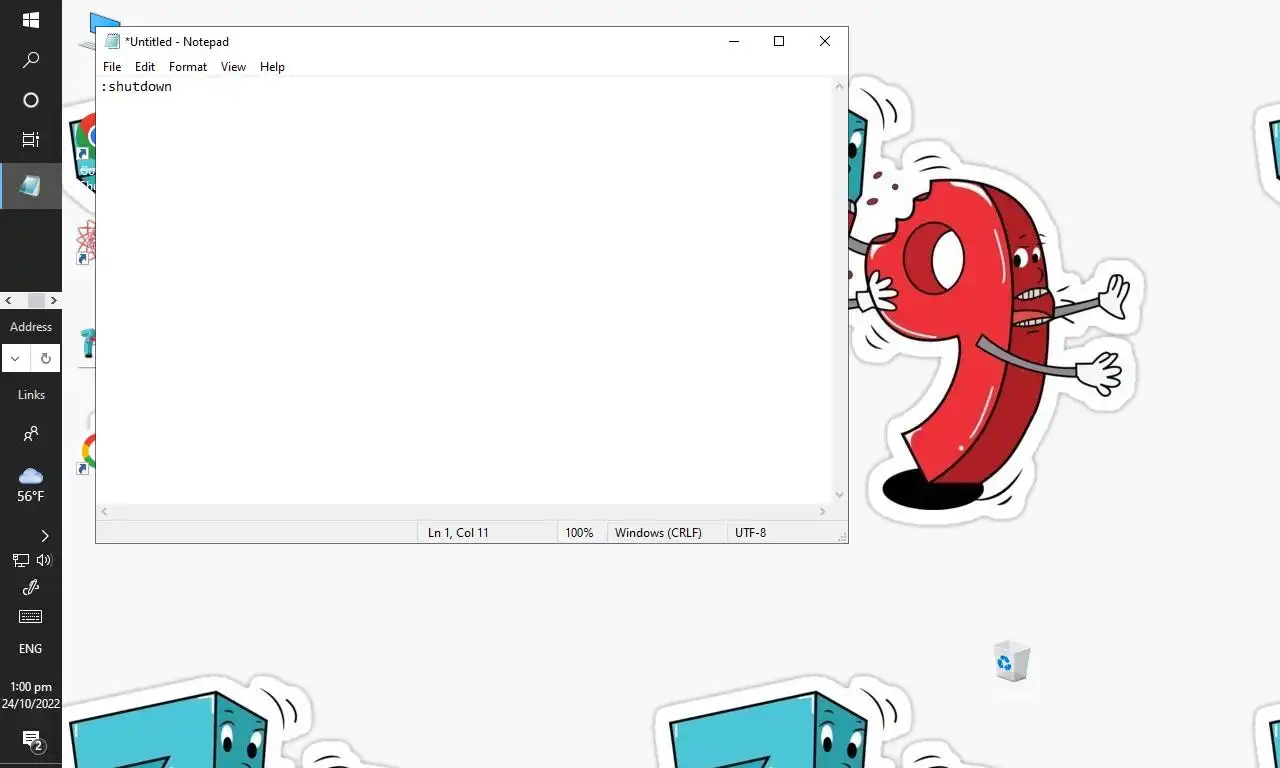The image size is (1280, 768).
Task: Click Notepad vertical scrollbar down arrow
Action: [x=840, y=495]
